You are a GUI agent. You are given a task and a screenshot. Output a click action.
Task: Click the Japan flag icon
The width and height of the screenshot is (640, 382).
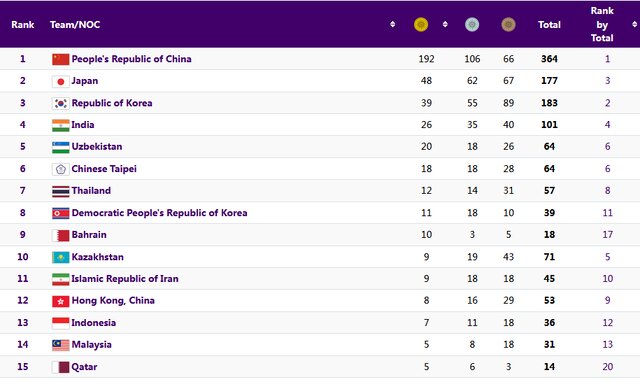tap(60, 81)
